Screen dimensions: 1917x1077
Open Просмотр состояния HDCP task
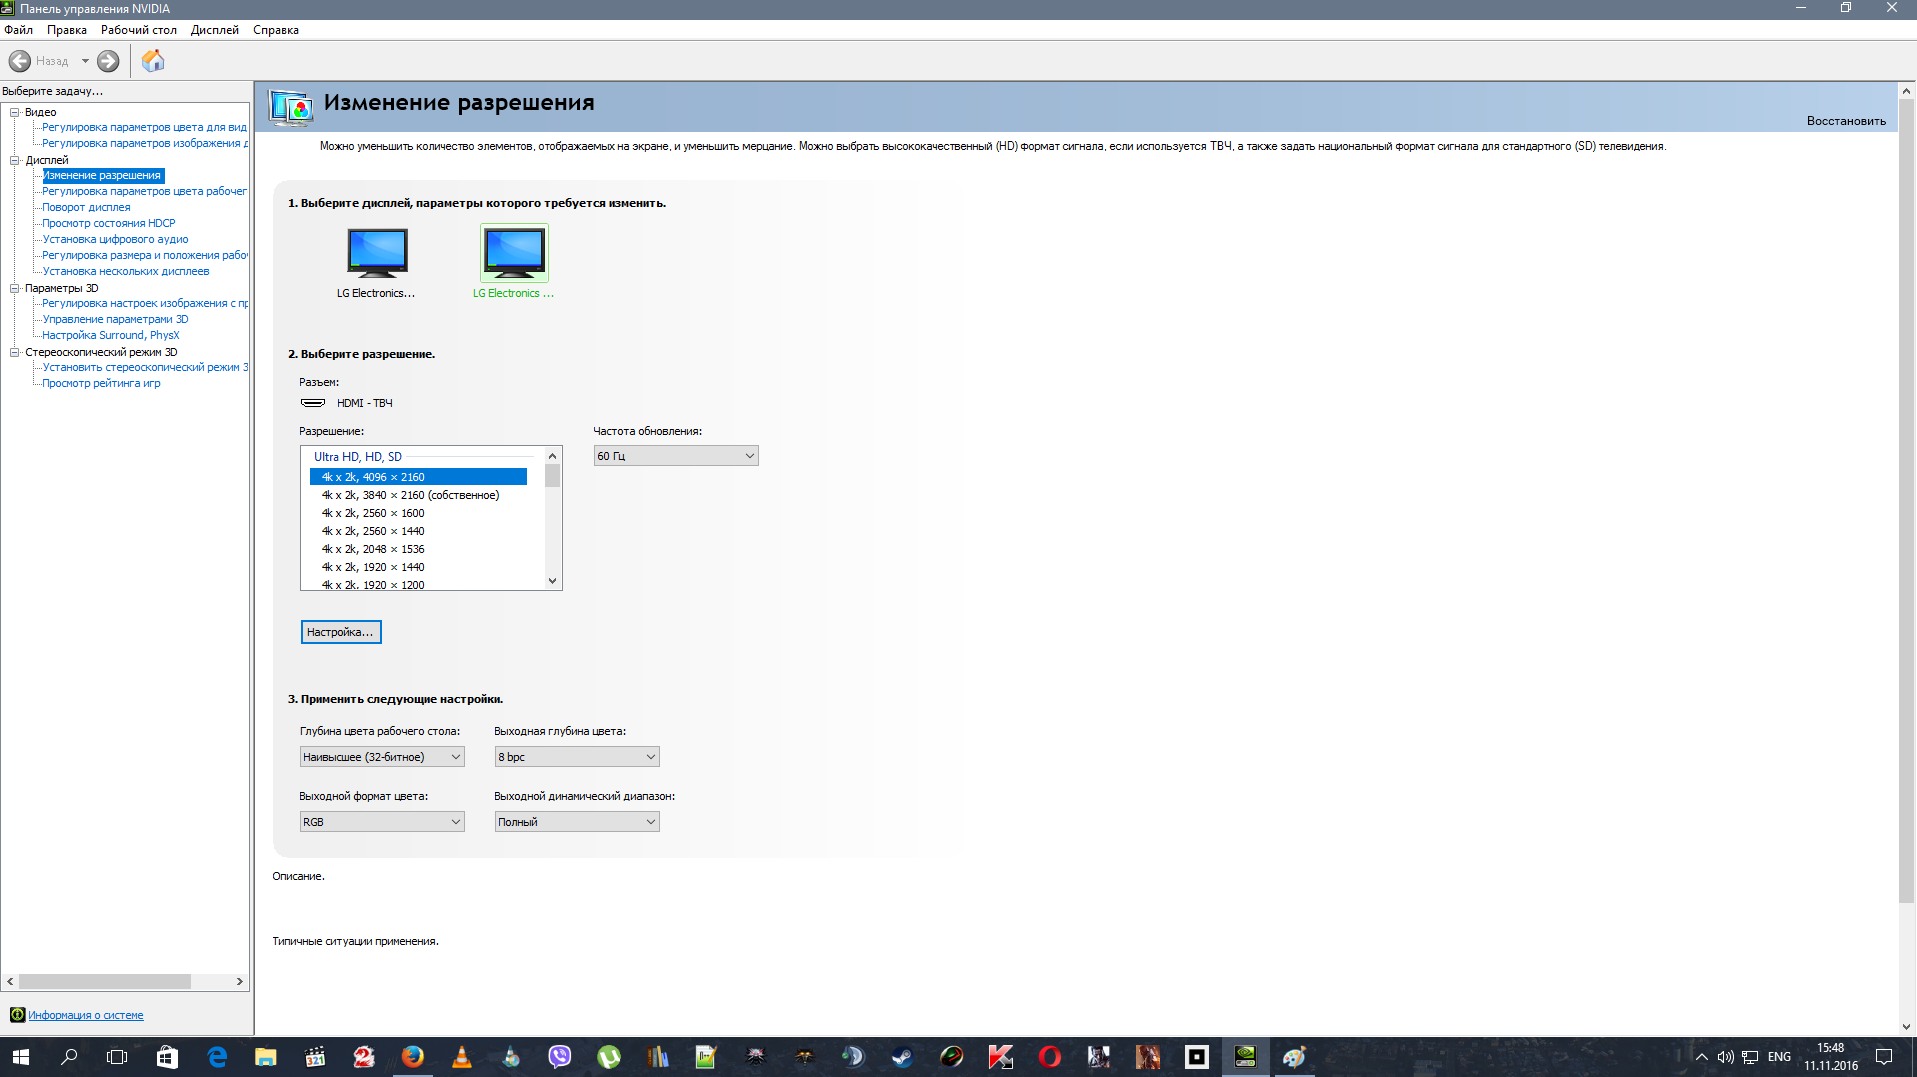109,223
